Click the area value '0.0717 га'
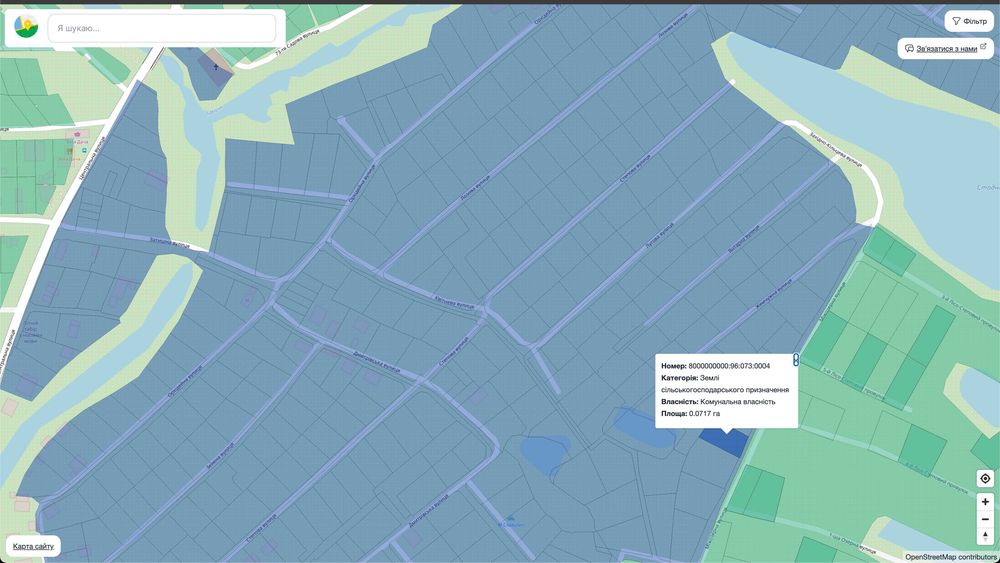This screenshot has height=563, width=1000. click(x=704, y=414)
